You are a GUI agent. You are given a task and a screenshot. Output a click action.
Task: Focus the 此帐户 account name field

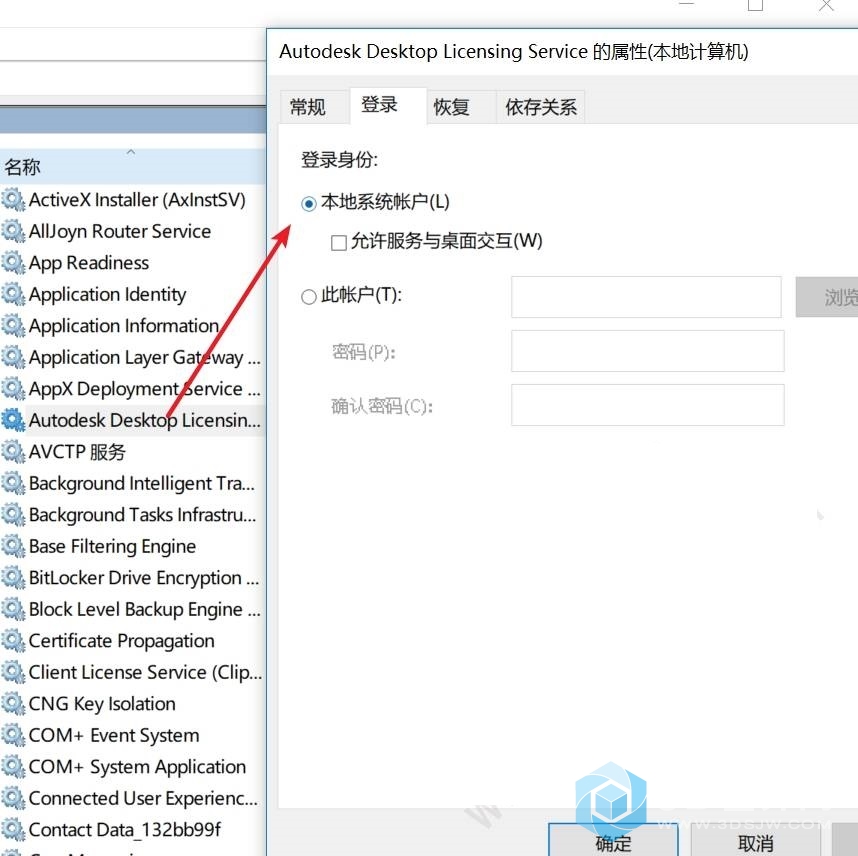[x=646, y=297]
